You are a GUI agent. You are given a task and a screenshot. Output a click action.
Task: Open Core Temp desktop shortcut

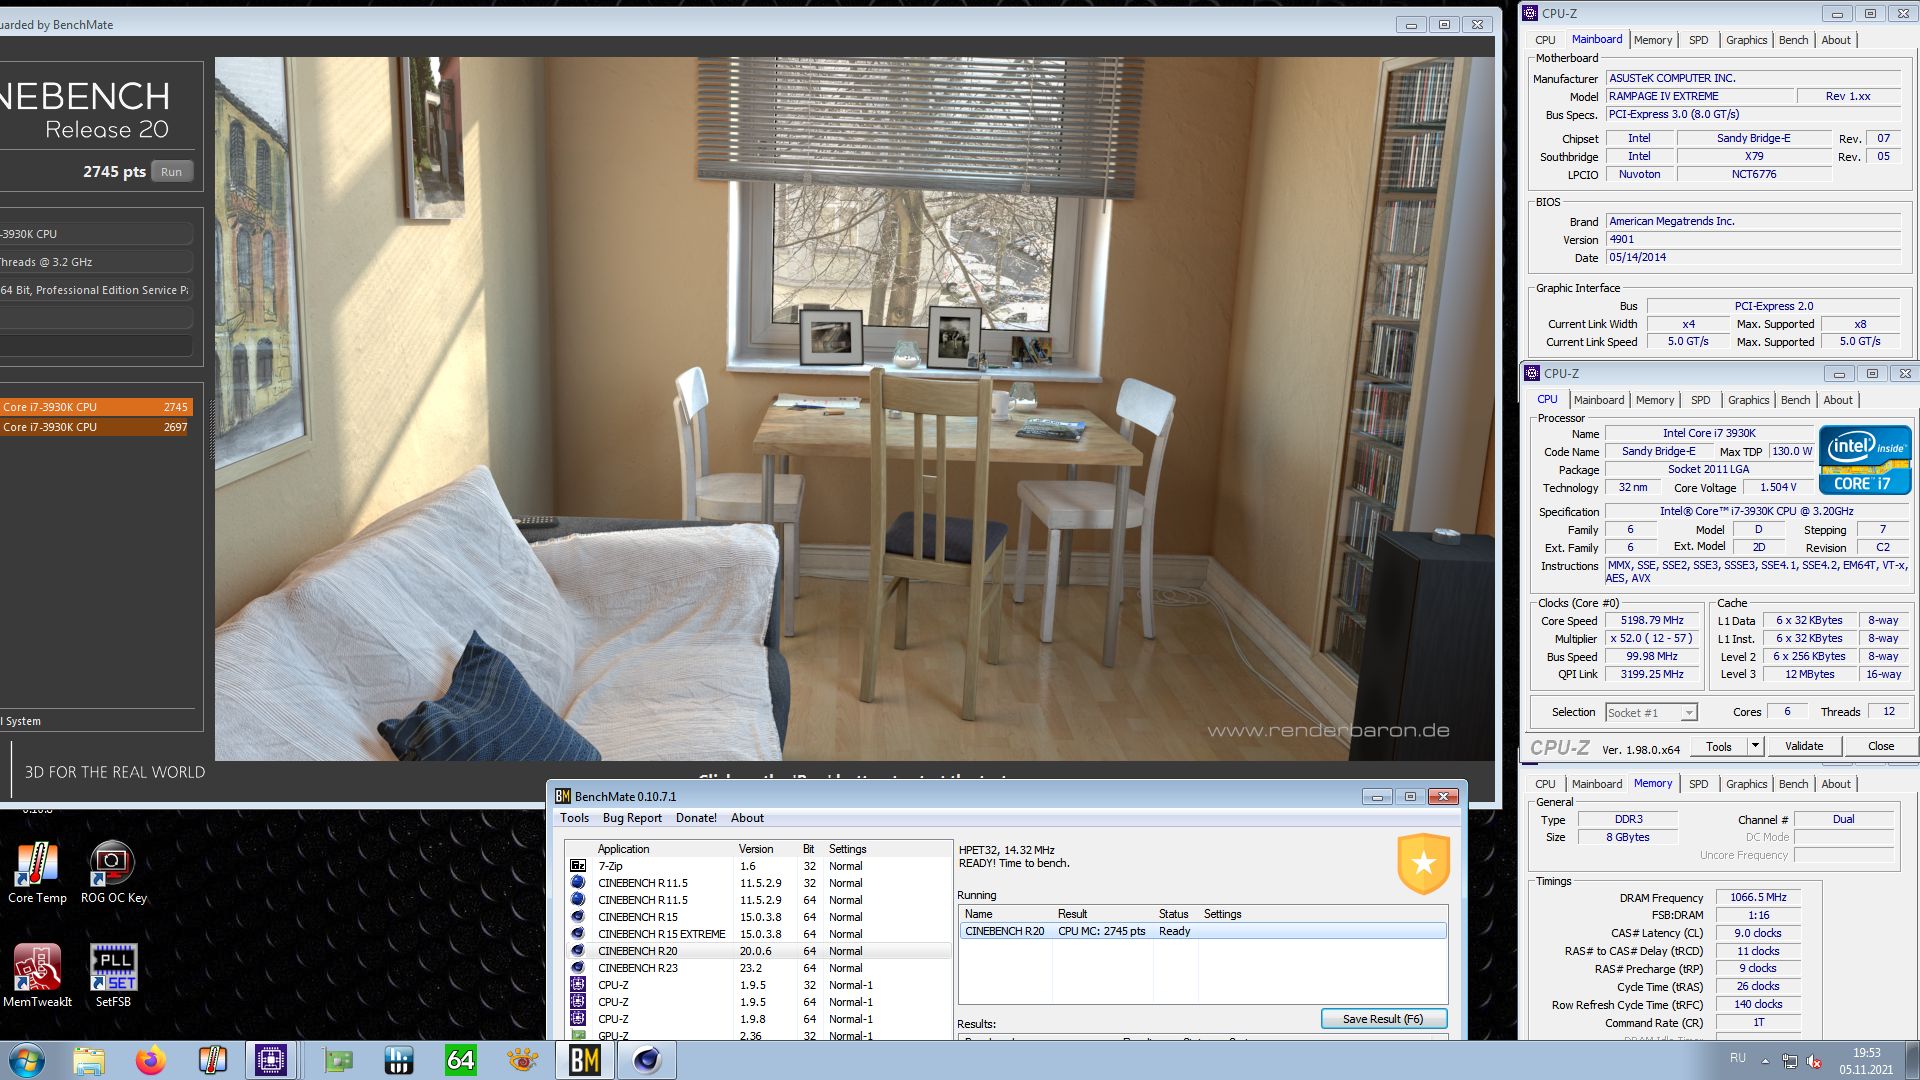37,872
